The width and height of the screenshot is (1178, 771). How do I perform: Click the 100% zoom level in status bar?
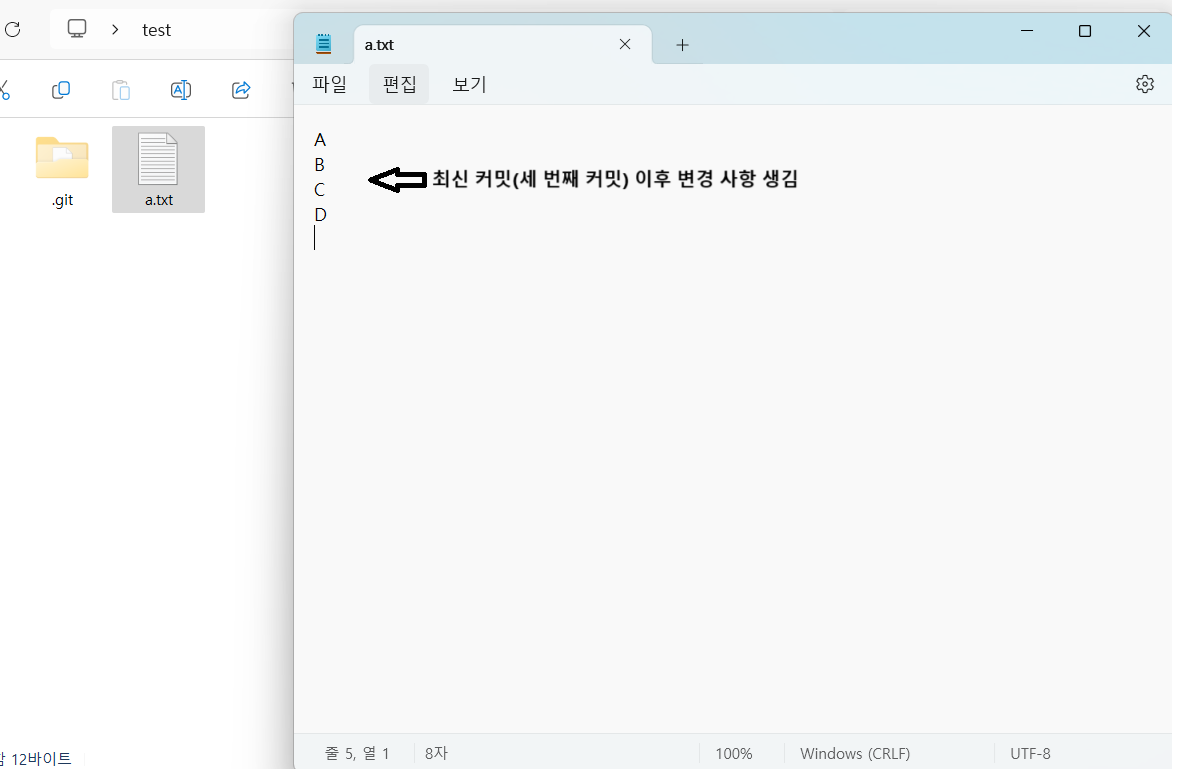(x=734, y=754)
